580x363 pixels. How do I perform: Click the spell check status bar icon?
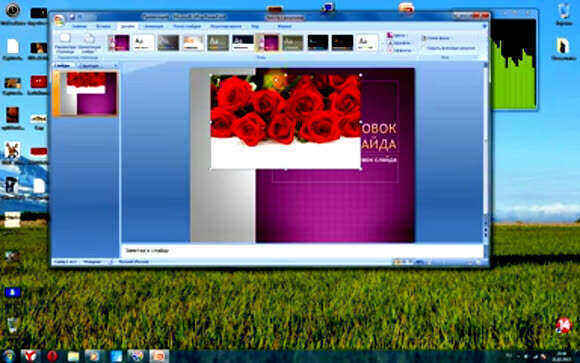pos(111,262)
